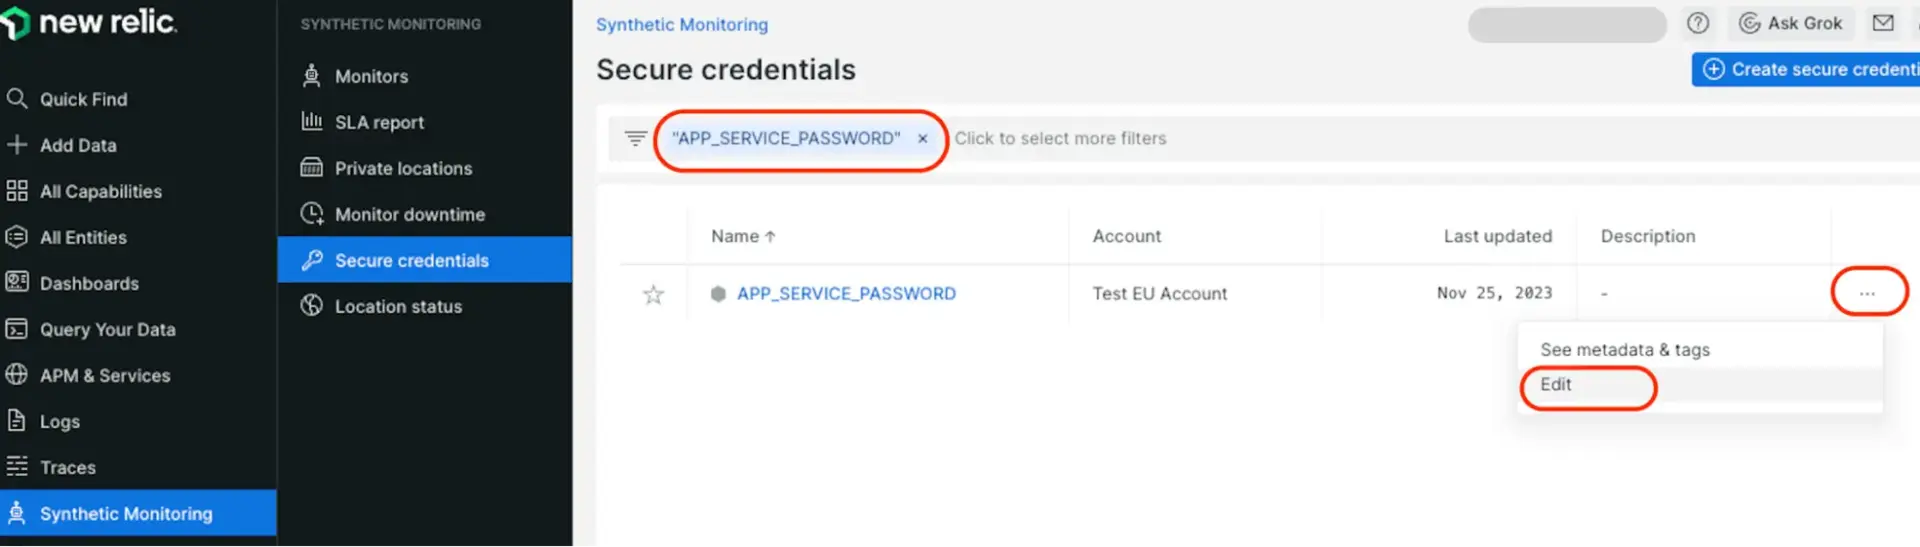Open Private locations section

click(403, 168)
